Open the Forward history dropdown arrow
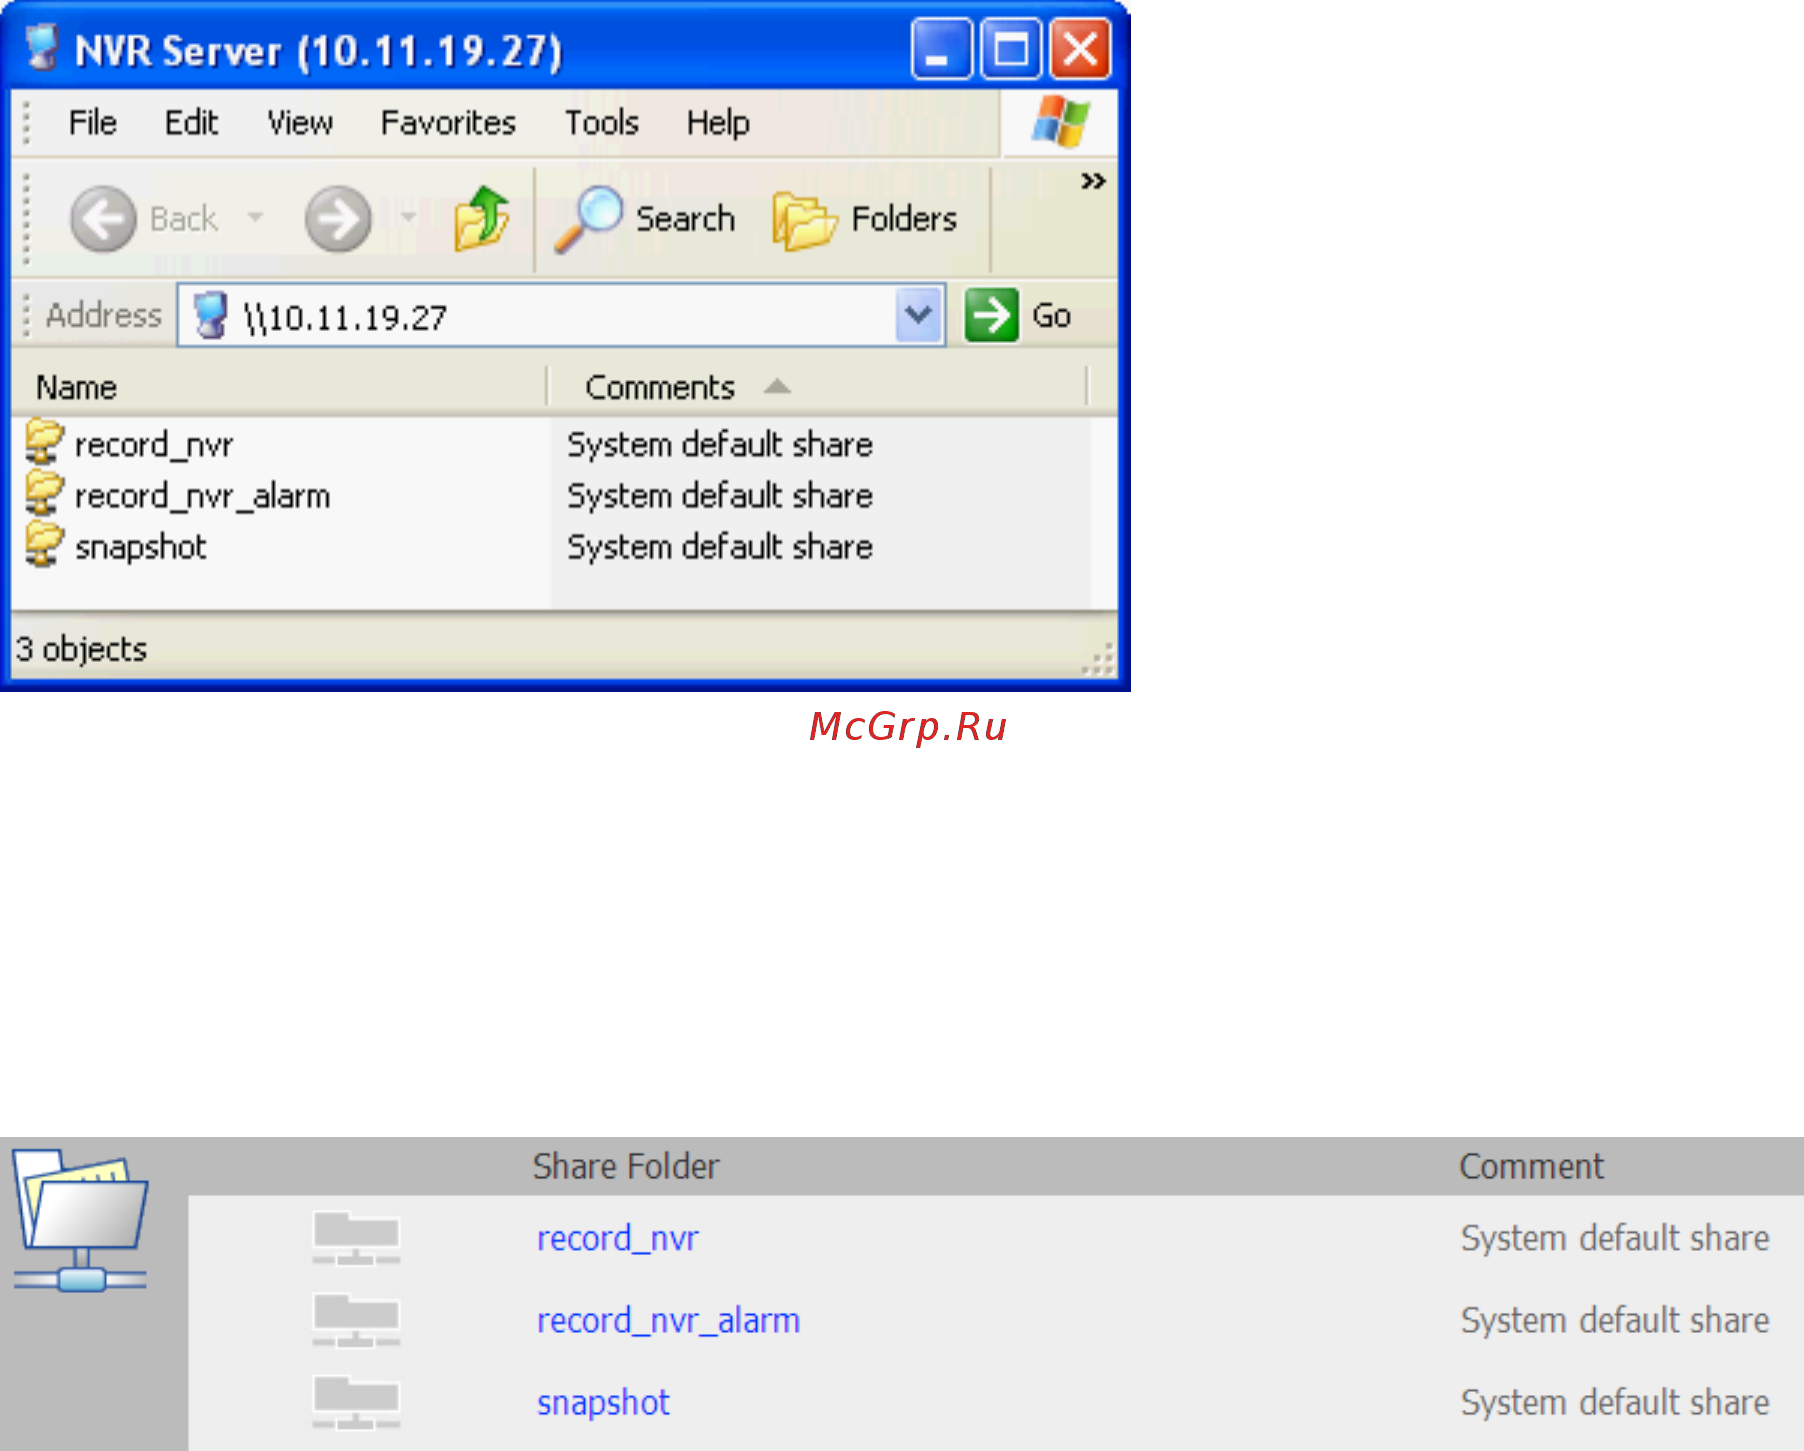The width and height of the screenshot is (1804, 1451). (408, 217)
